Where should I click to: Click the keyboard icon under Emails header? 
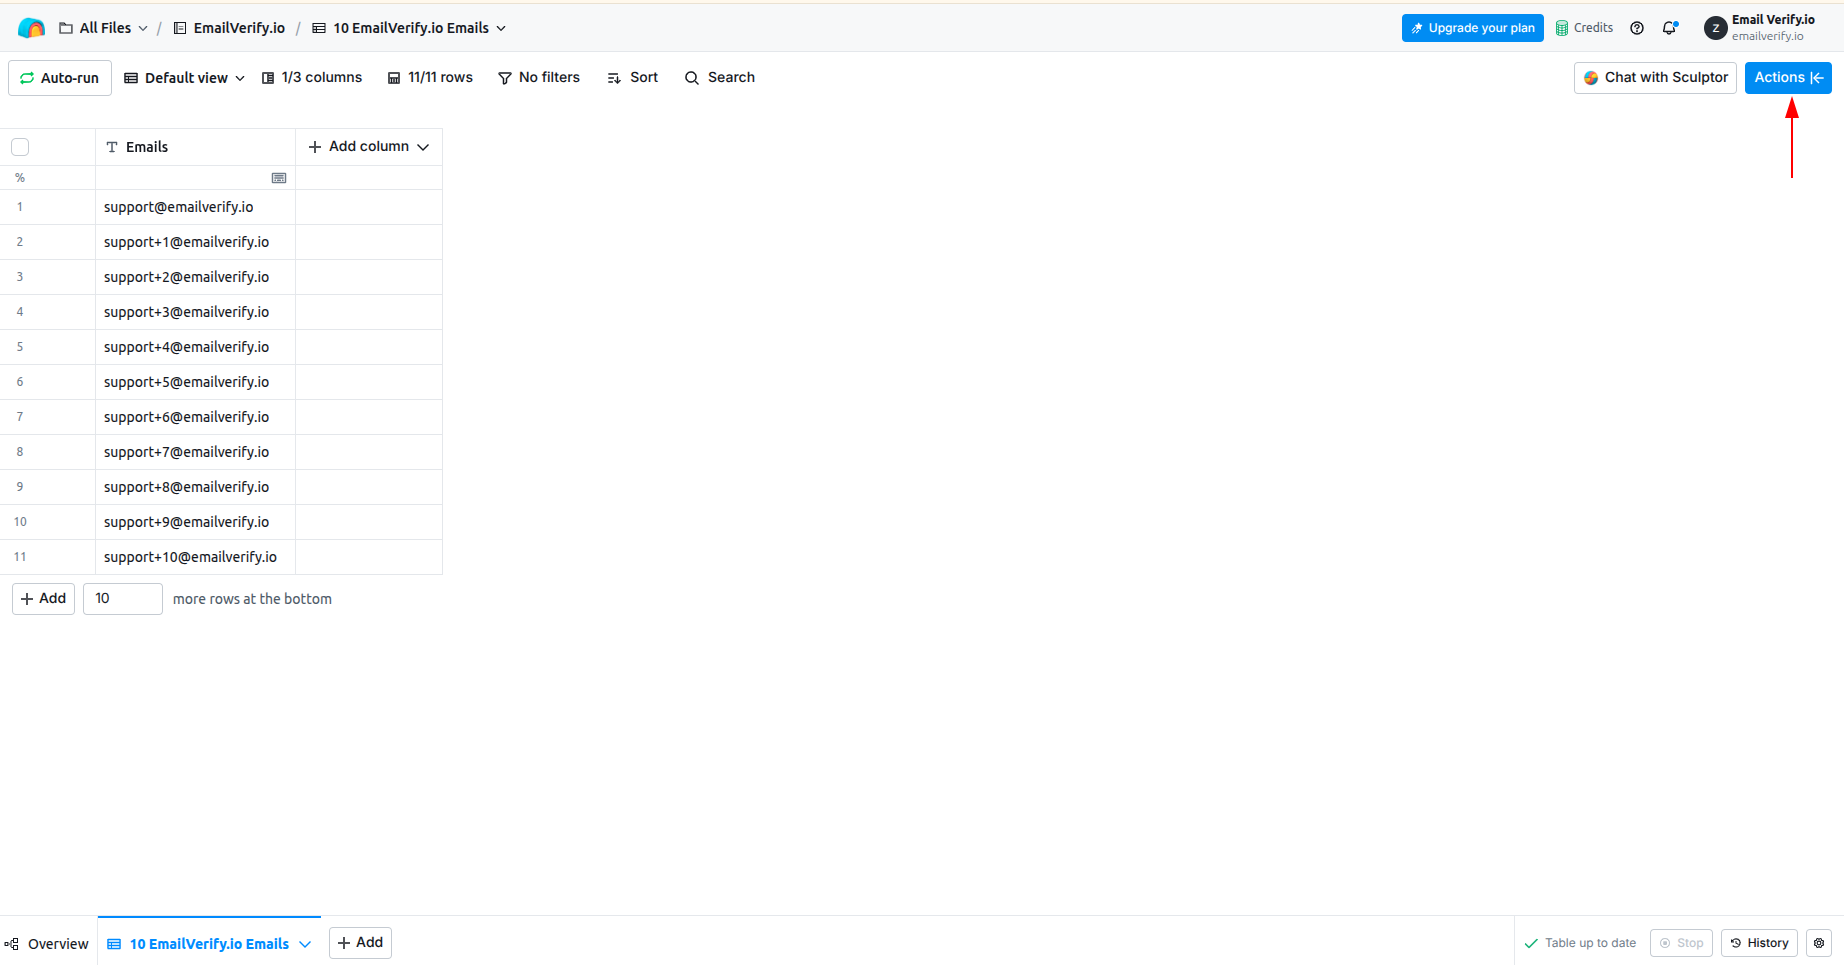click(279, 178)
